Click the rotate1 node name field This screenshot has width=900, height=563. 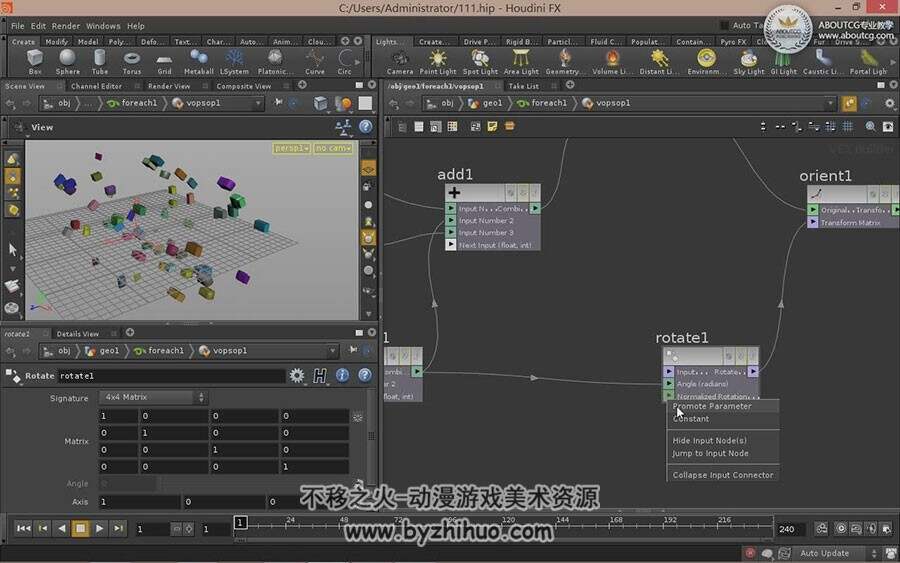pyautogui.click(x=171, y=376)
